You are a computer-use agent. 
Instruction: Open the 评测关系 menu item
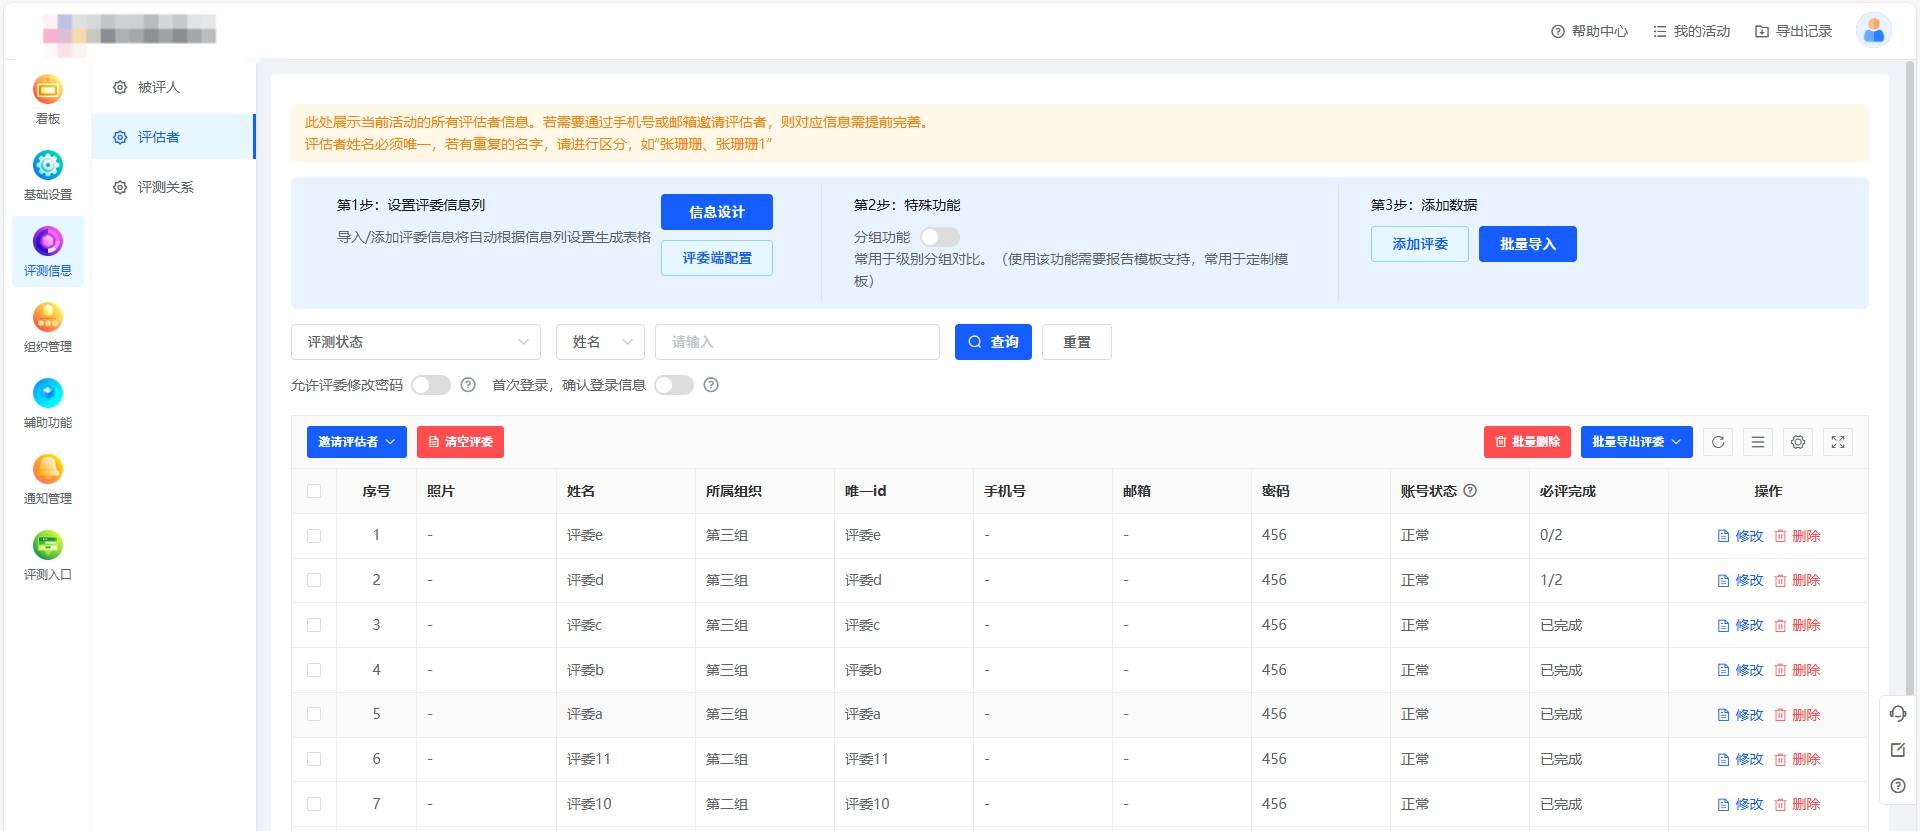(x=166, y=187)
